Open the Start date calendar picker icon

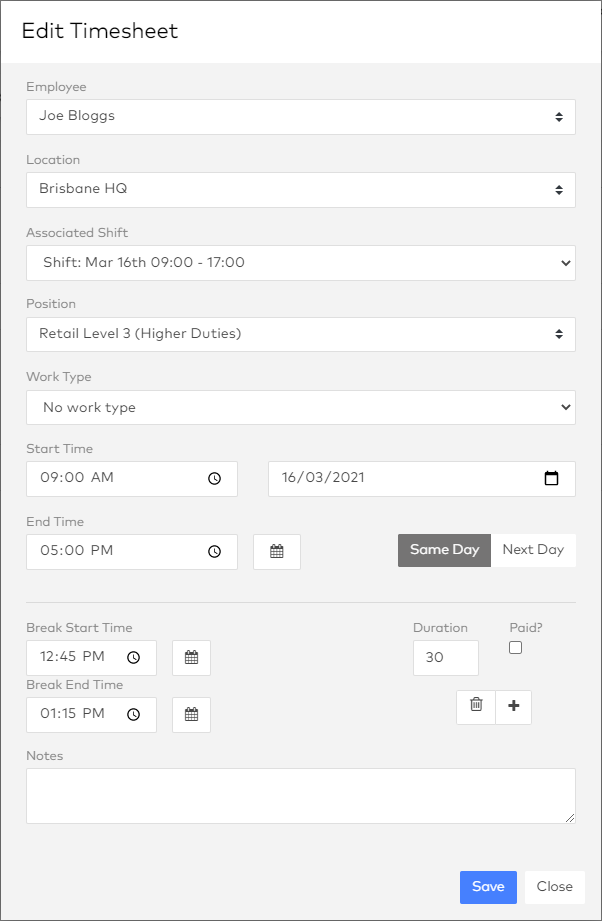(551, 478)
